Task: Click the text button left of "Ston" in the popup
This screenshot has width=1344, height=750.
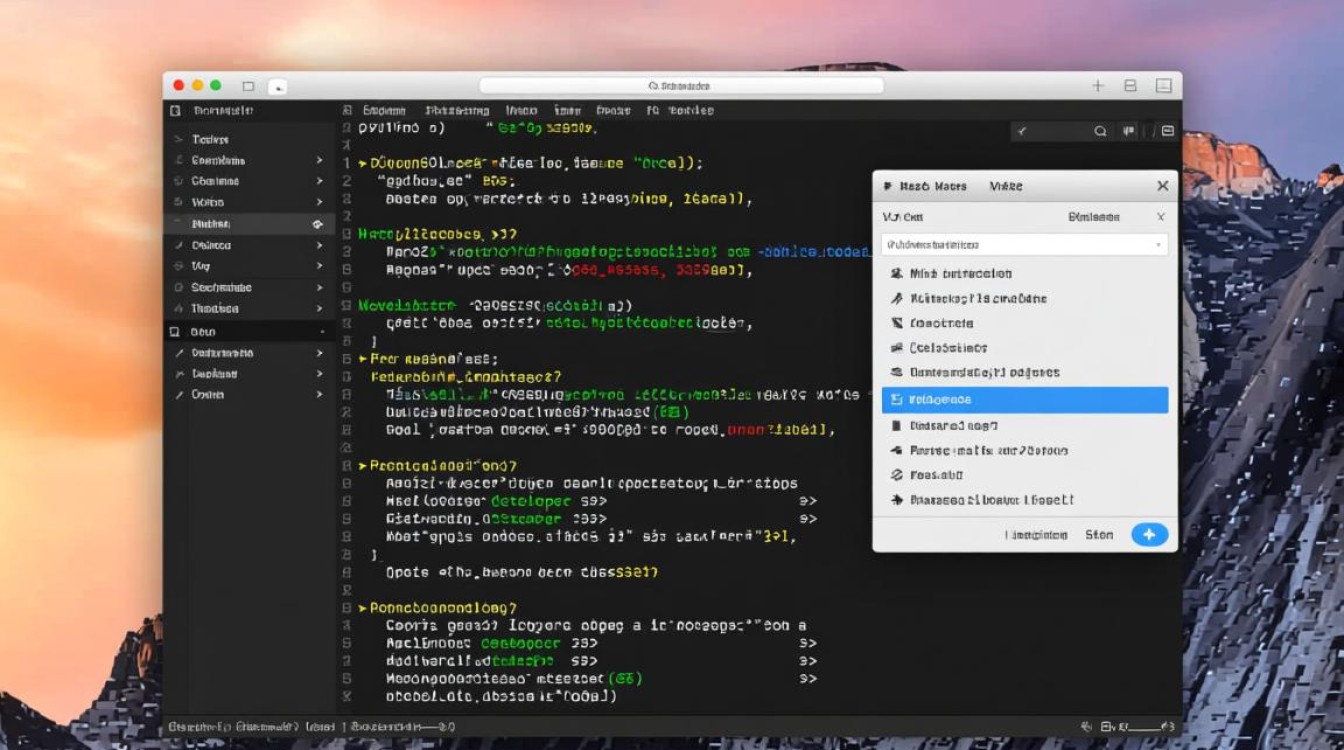Action: pyautogui.click(x=1036, y=535)
